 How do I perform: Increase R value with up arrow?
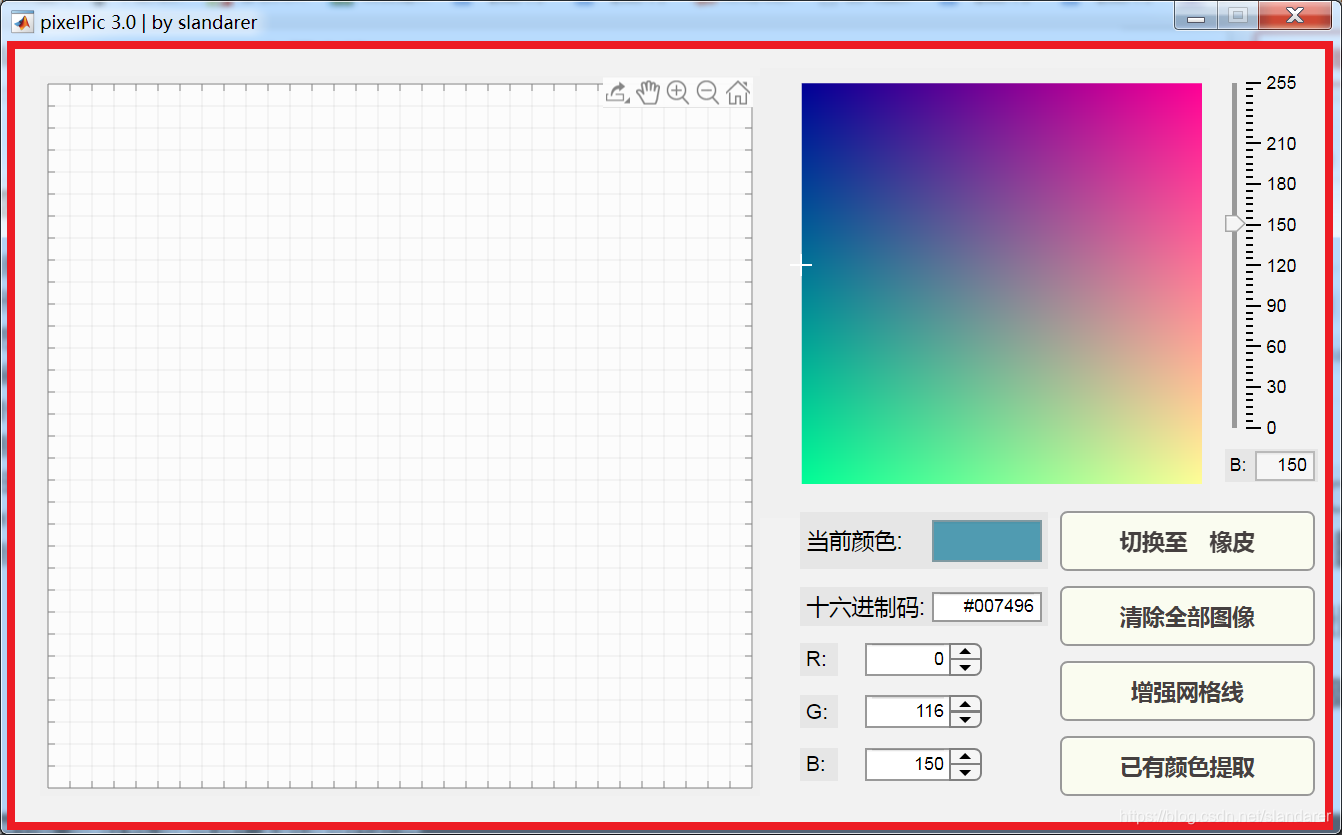click(965, 652)
